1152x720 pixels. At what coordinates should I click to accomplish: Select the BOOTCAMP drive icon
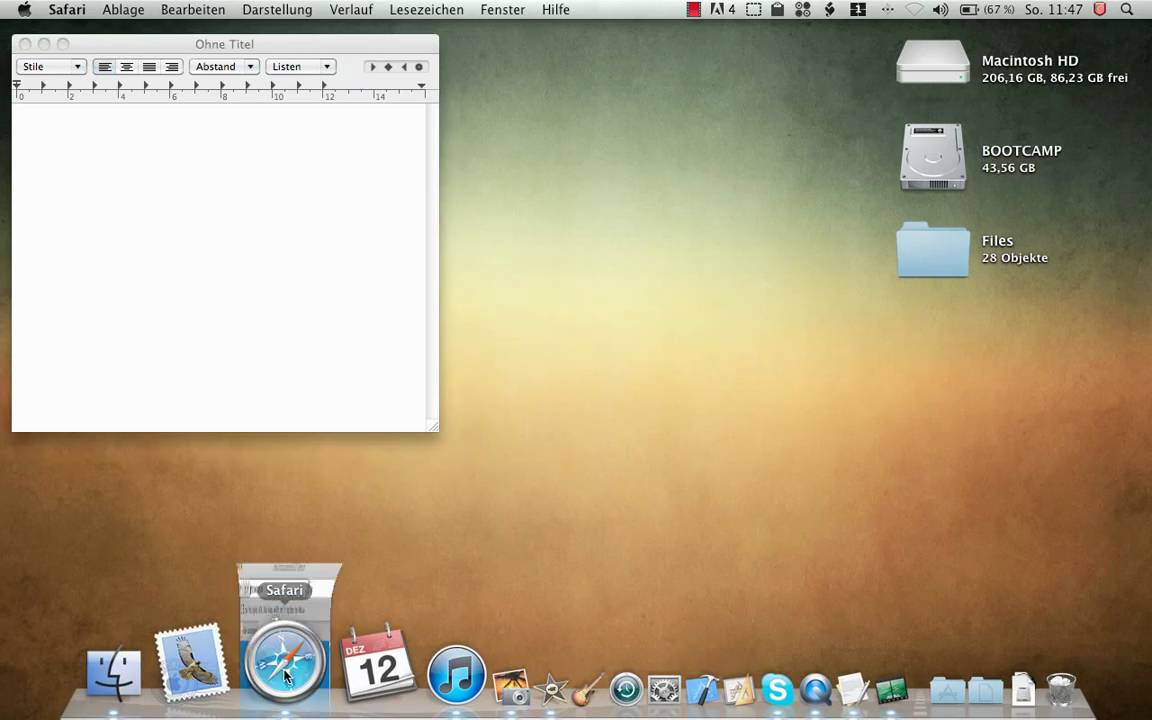click(x=932, y=157)
